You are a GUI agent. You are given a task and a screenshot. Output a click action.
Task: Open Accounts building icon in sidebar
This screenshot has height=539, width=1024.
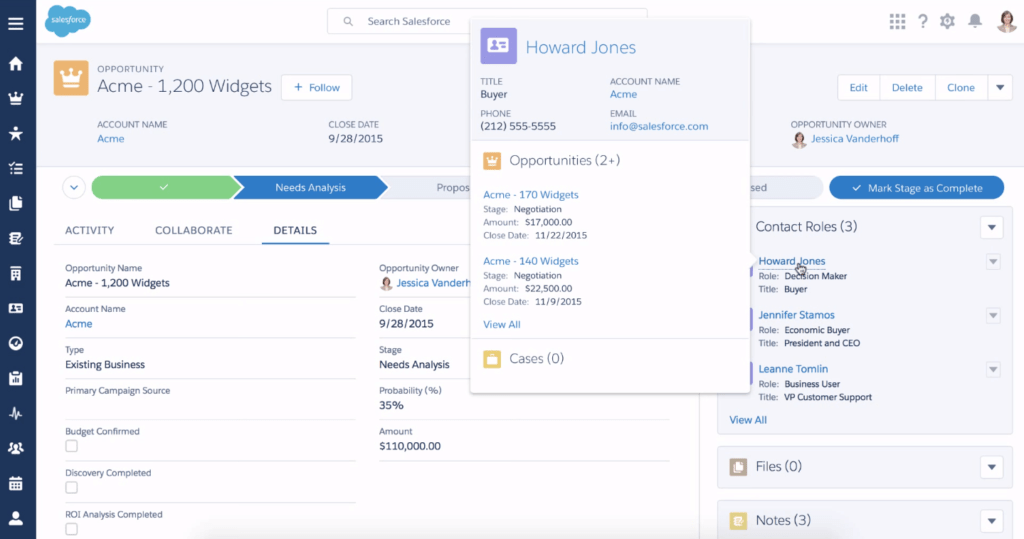(x=16, y=273)
